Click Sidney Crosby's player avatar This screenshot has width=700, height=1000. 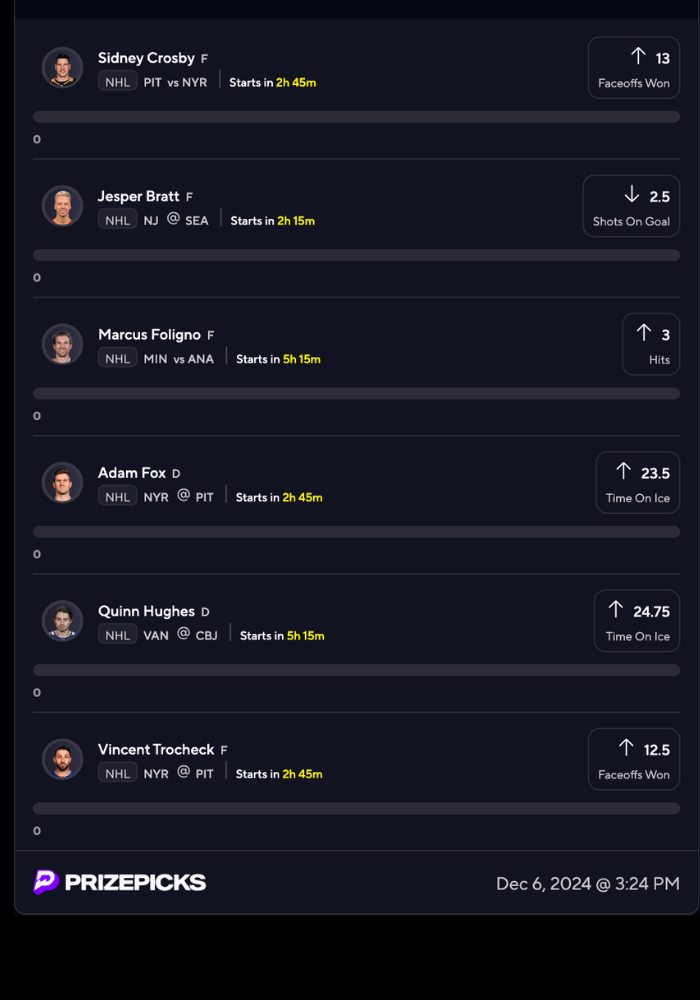pyautogui.click(x=62, y=68)
